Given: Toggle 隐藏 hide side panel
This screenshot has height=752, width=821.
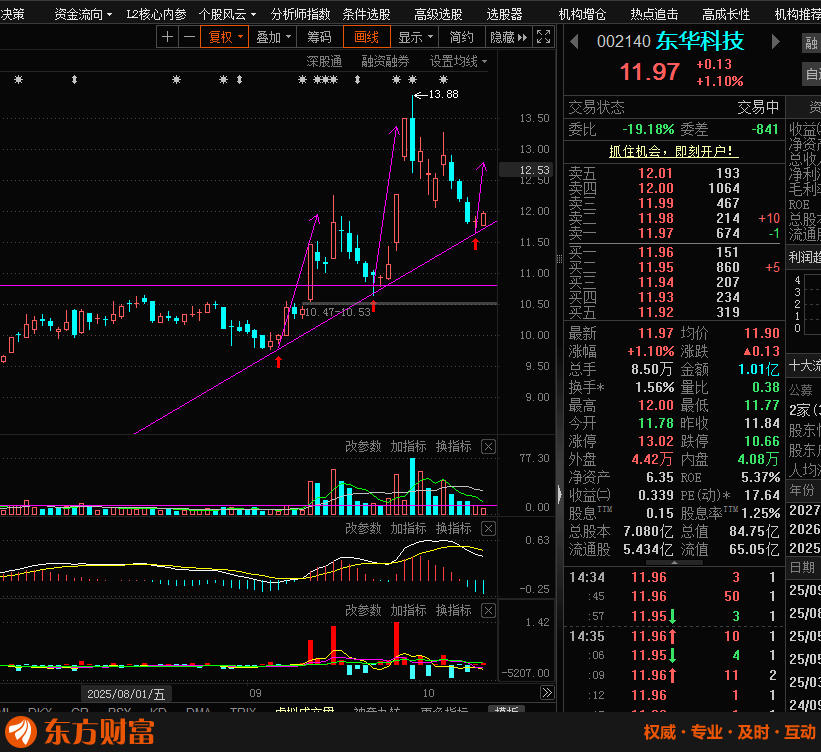Looking at the screenshot, I should point(508,37).
